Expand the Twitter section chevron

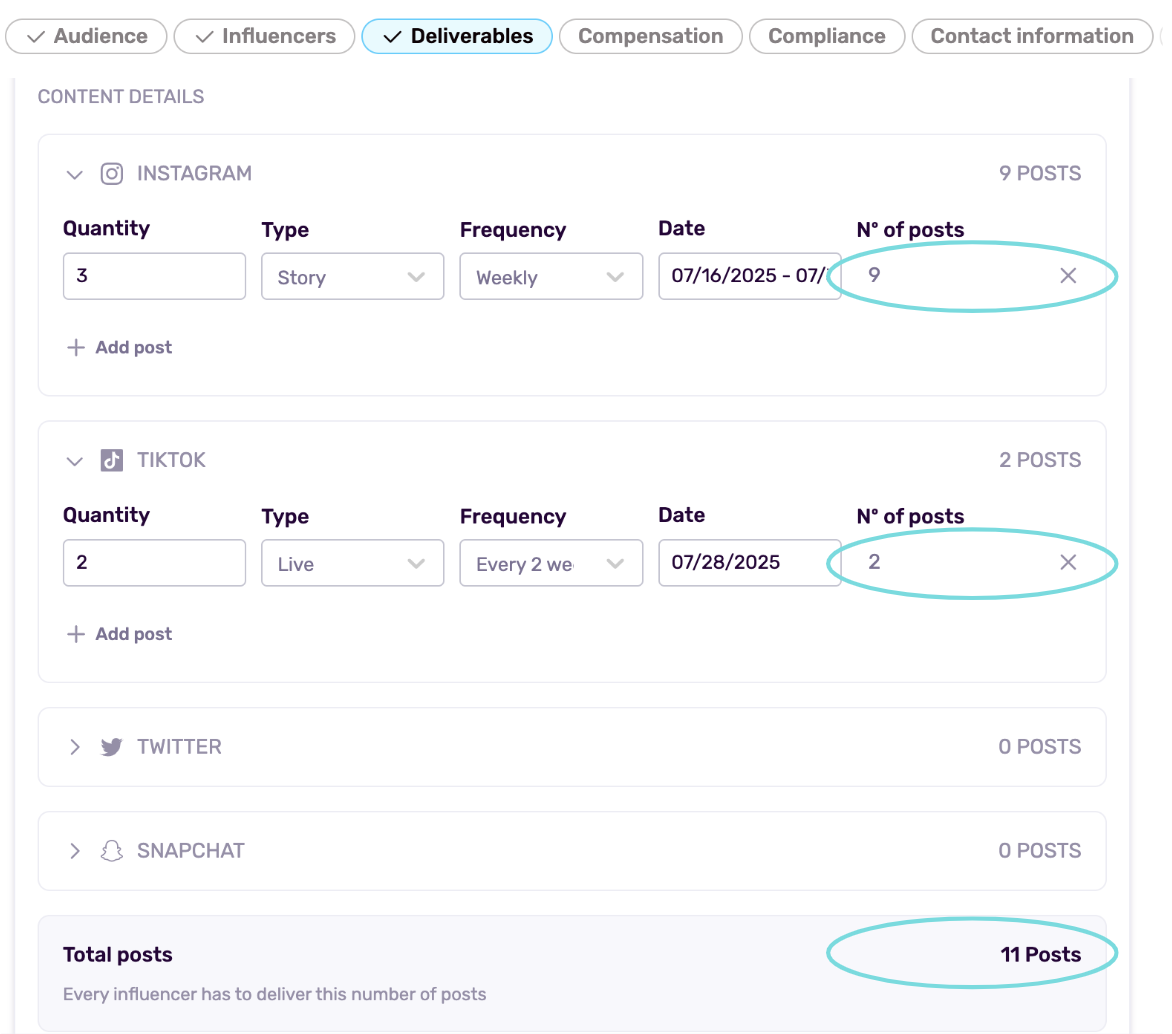[x=75, y=747]
